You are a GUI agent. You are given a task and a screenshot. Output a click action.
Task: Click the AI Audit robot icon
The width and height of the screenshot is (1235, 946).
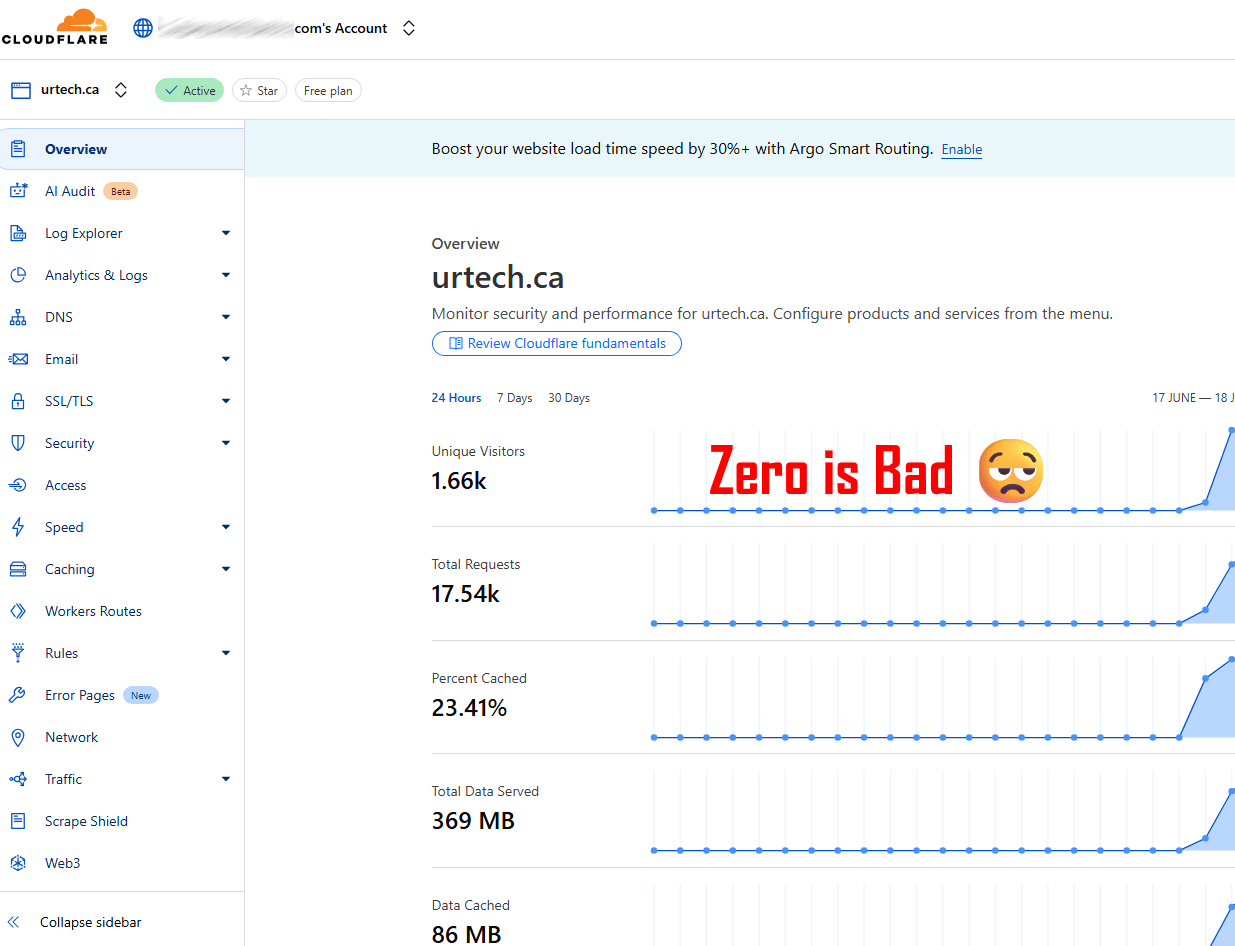18,191
